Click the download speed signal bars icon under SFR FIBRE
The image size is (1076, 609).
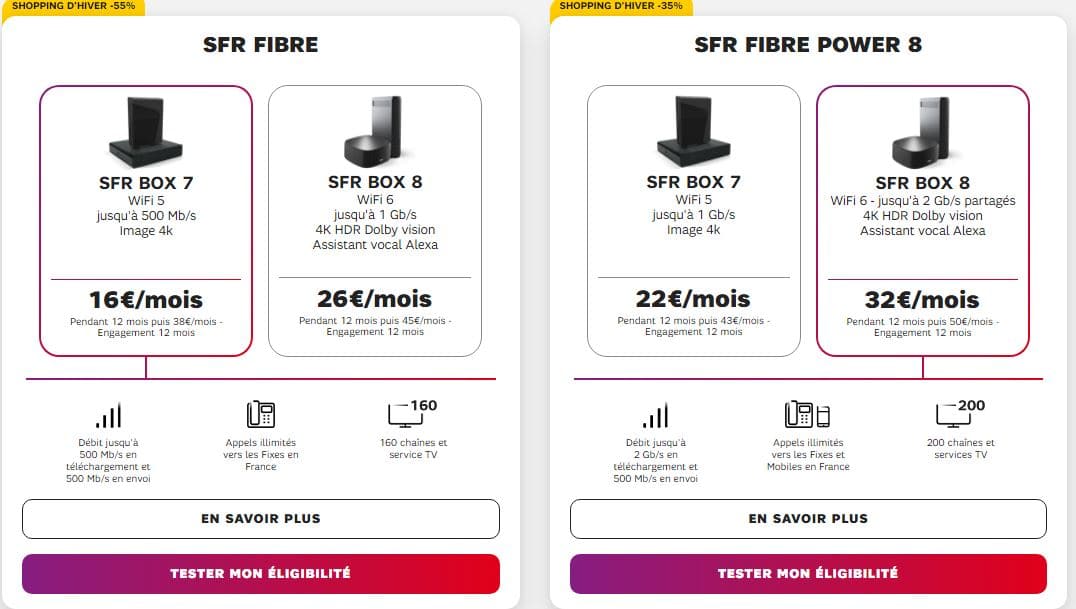click(107, 412)
